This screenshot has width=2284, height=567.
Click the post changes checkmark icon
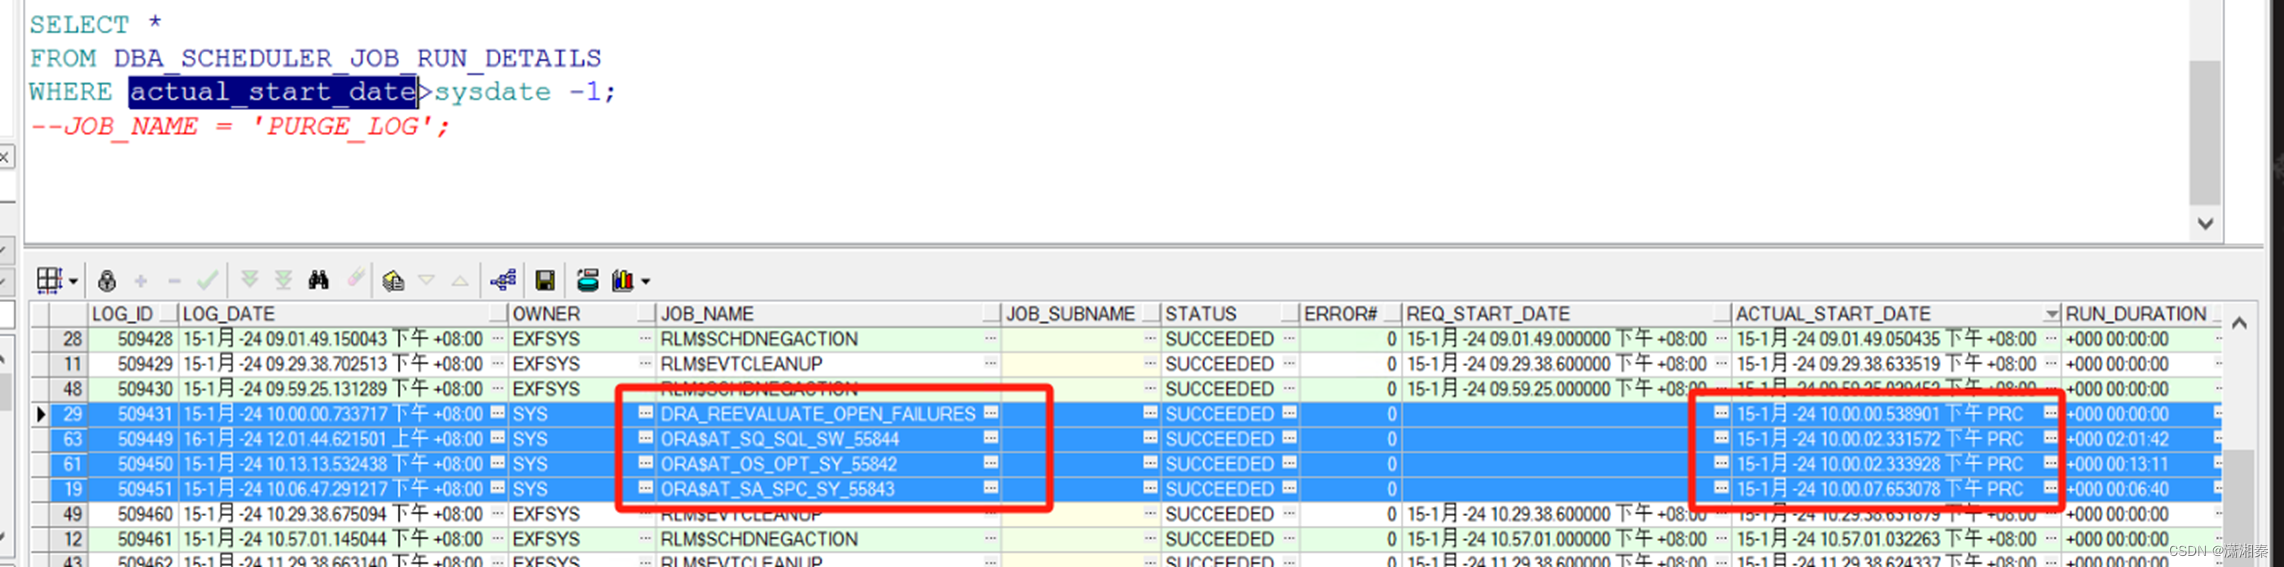pos(208,281)
